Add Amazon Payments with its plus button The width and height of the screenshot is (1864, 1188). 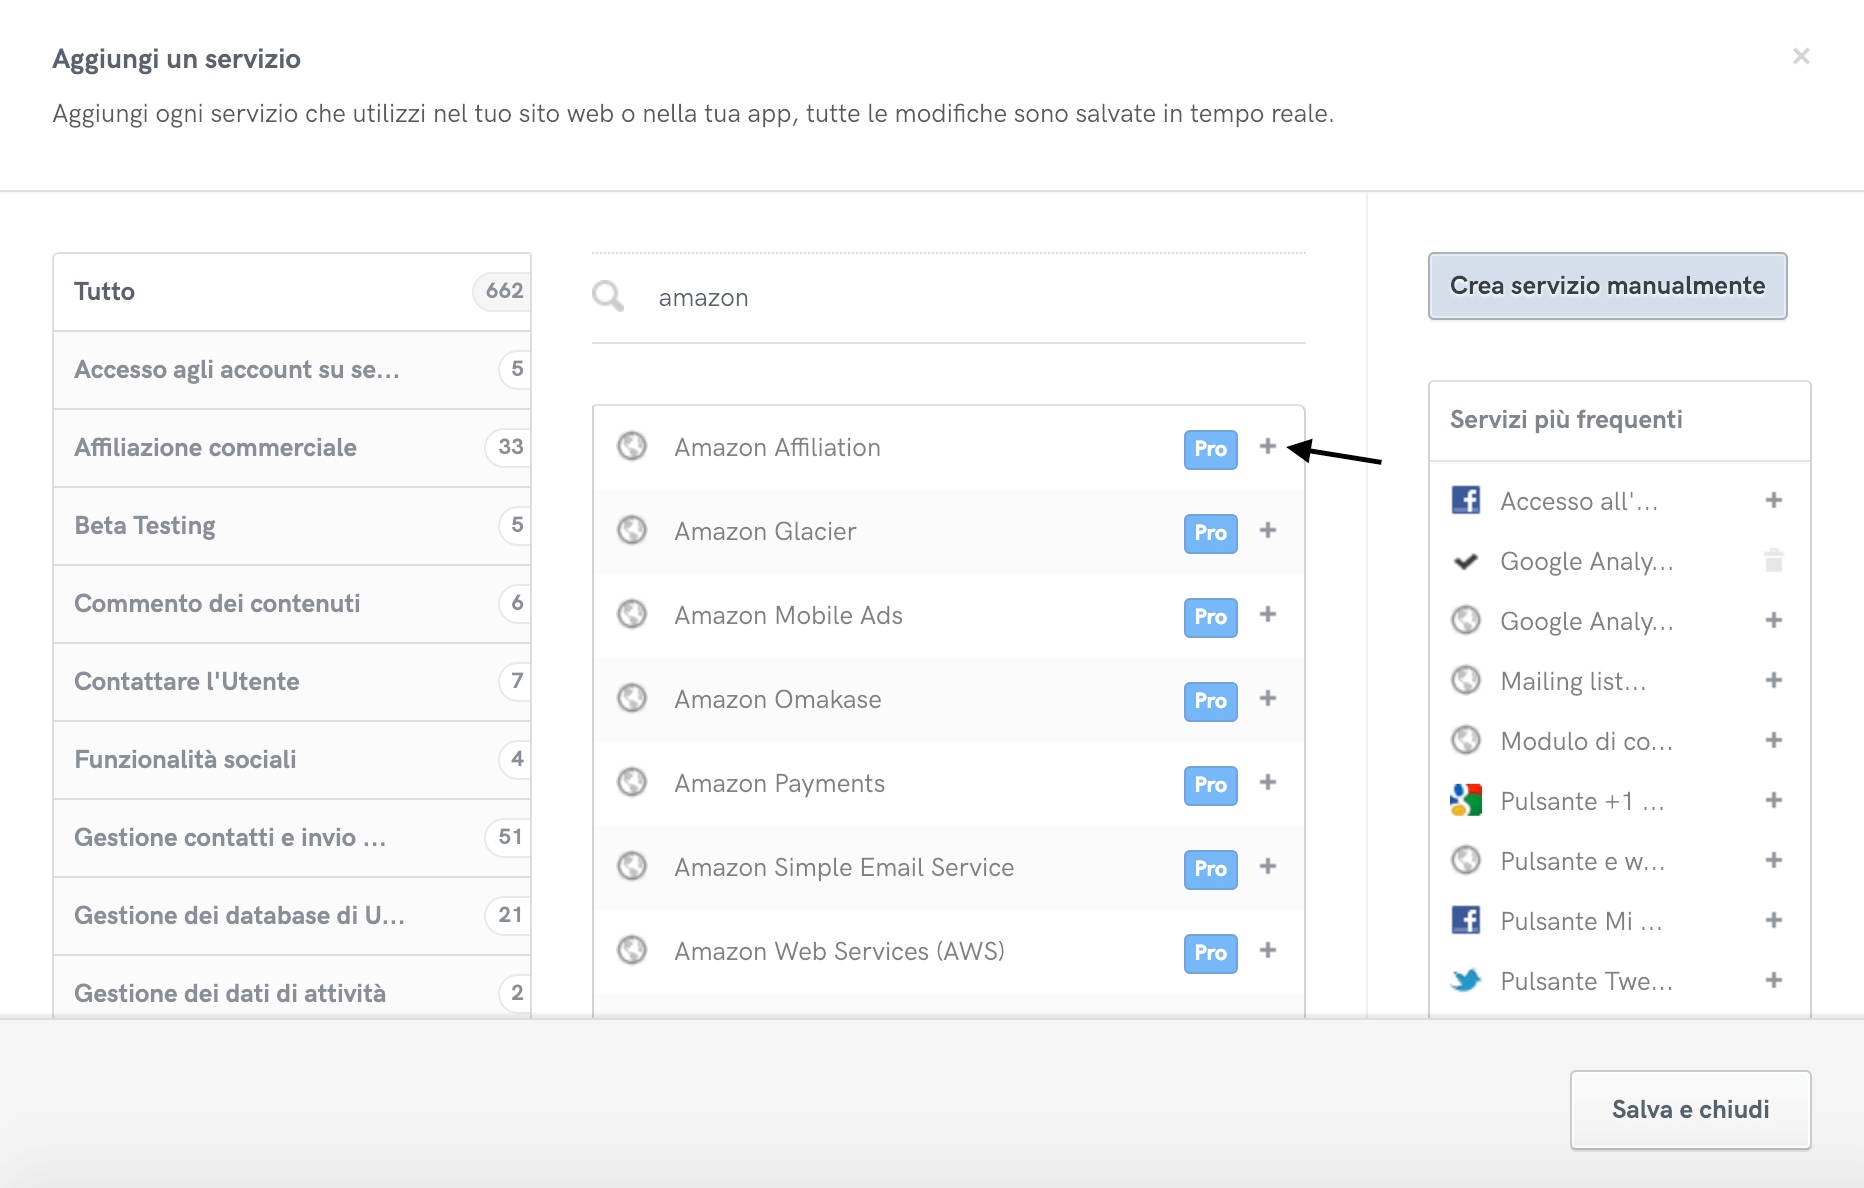(1267, 783)
